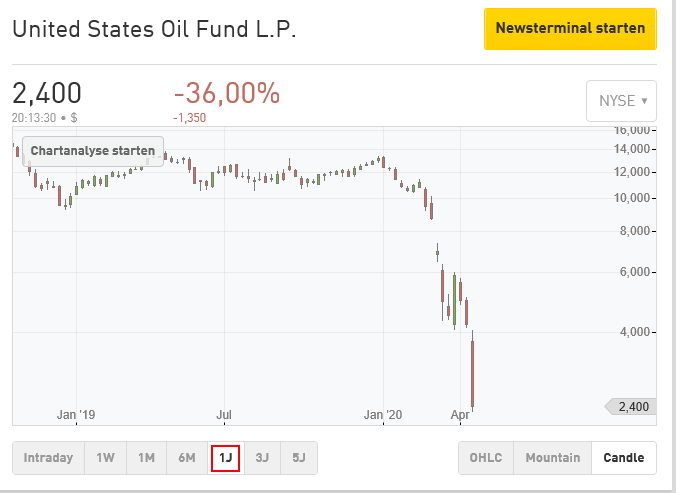Switch to the 3J time range
The image size is (676, 493).
262,458
